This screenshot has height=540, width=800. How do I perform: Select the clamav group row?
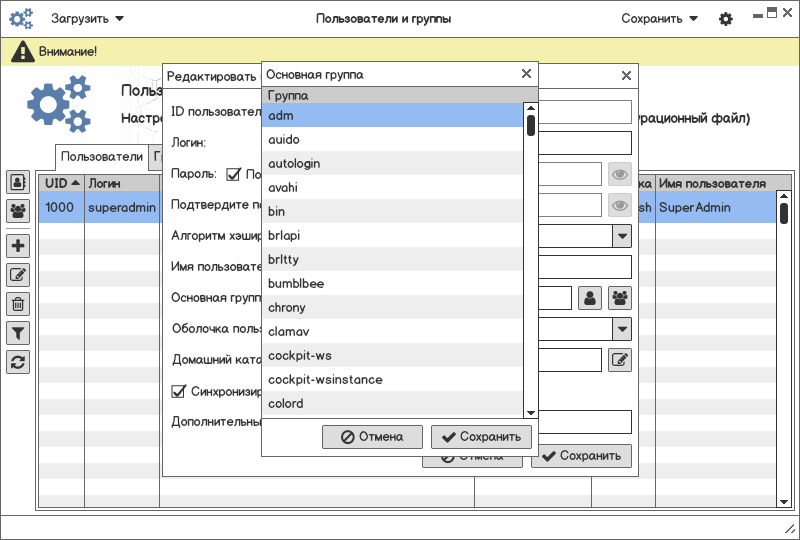pos(392,331)
